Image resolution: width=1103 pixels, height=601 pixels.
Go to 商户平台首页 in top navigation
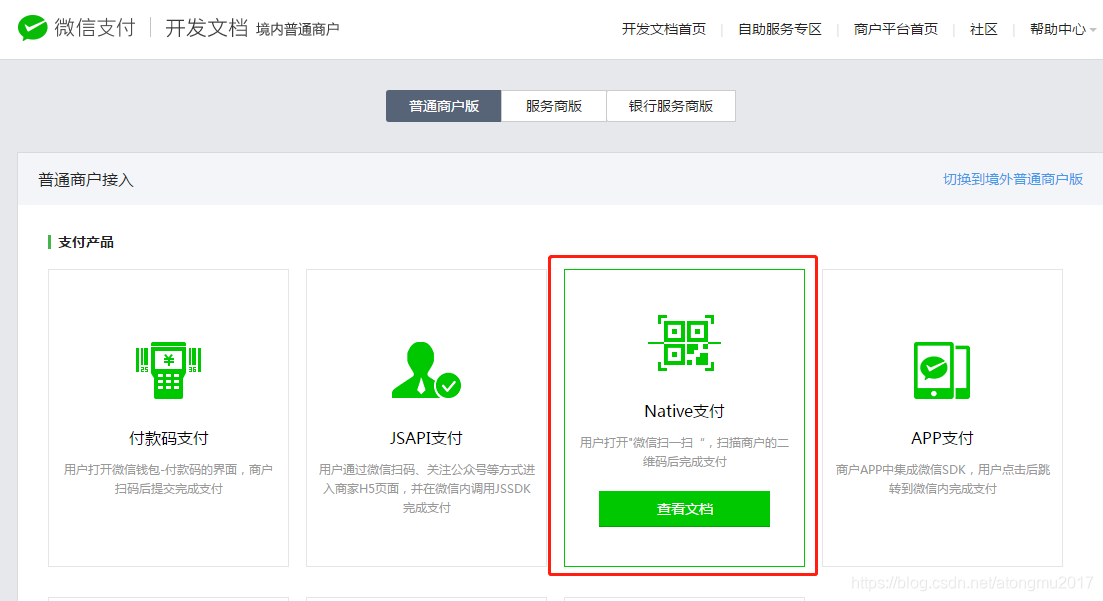coord(895,29)
